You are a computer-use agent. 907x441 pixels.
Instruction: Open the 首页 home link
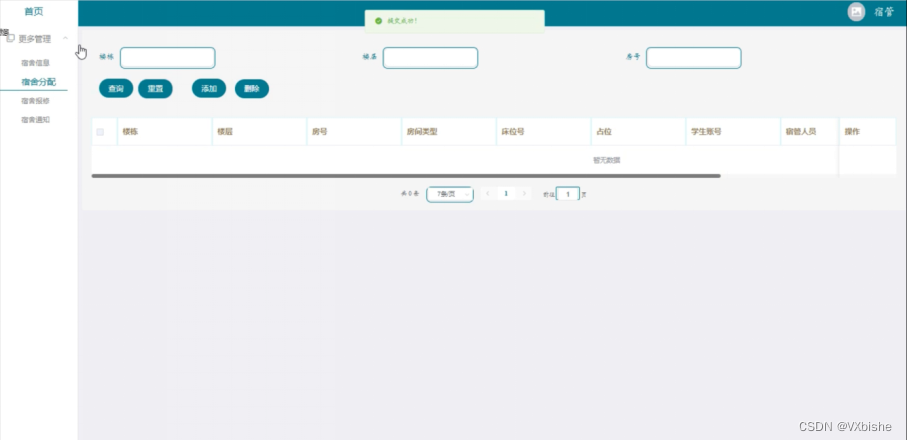[34, 12]
